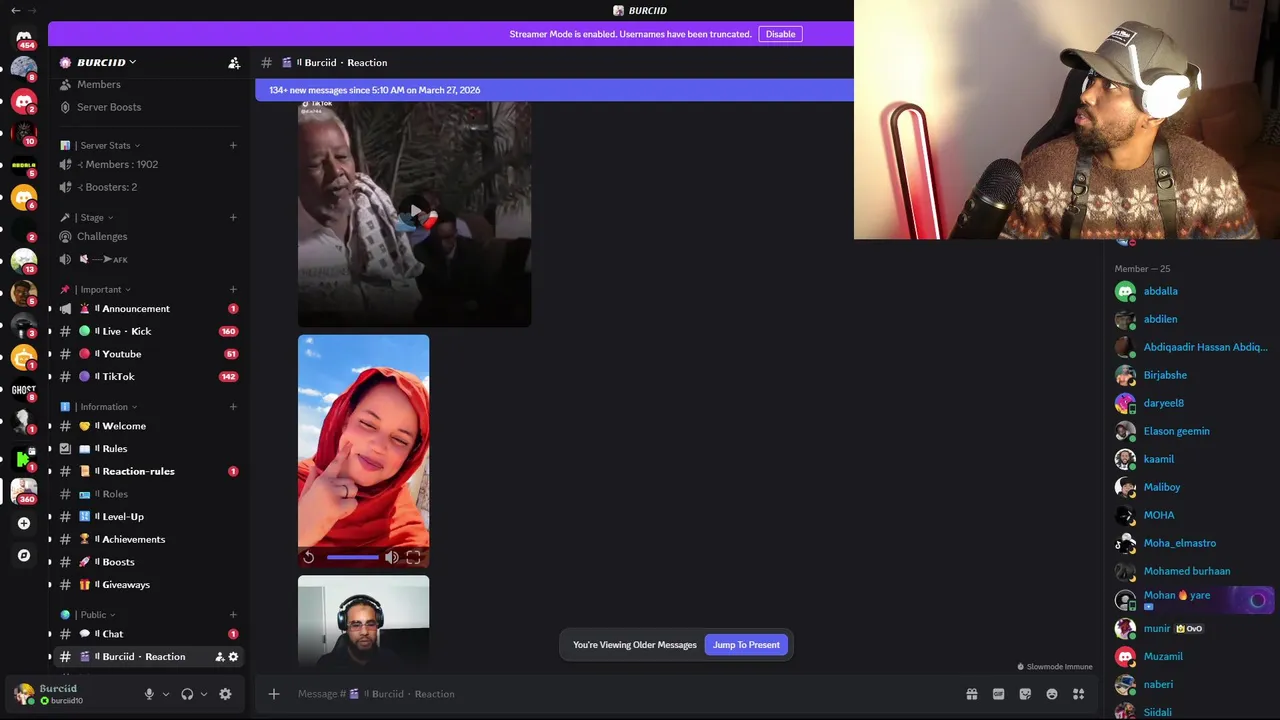Open Chat channel in Public

point(148,634)
